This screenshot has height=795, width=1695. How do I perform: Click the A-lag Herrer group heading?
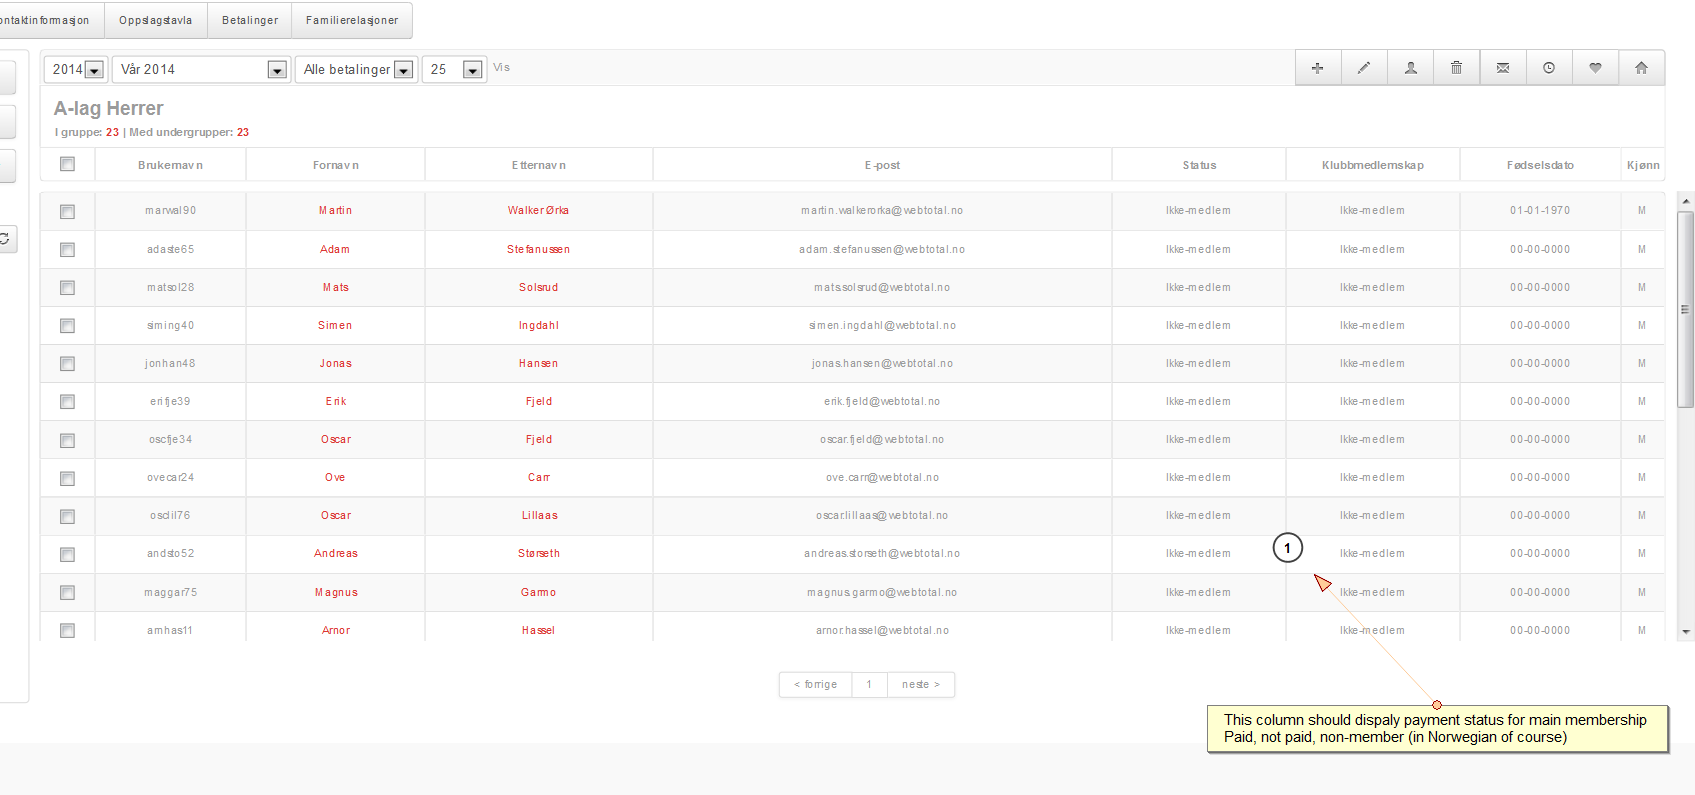tap(109, 108)
